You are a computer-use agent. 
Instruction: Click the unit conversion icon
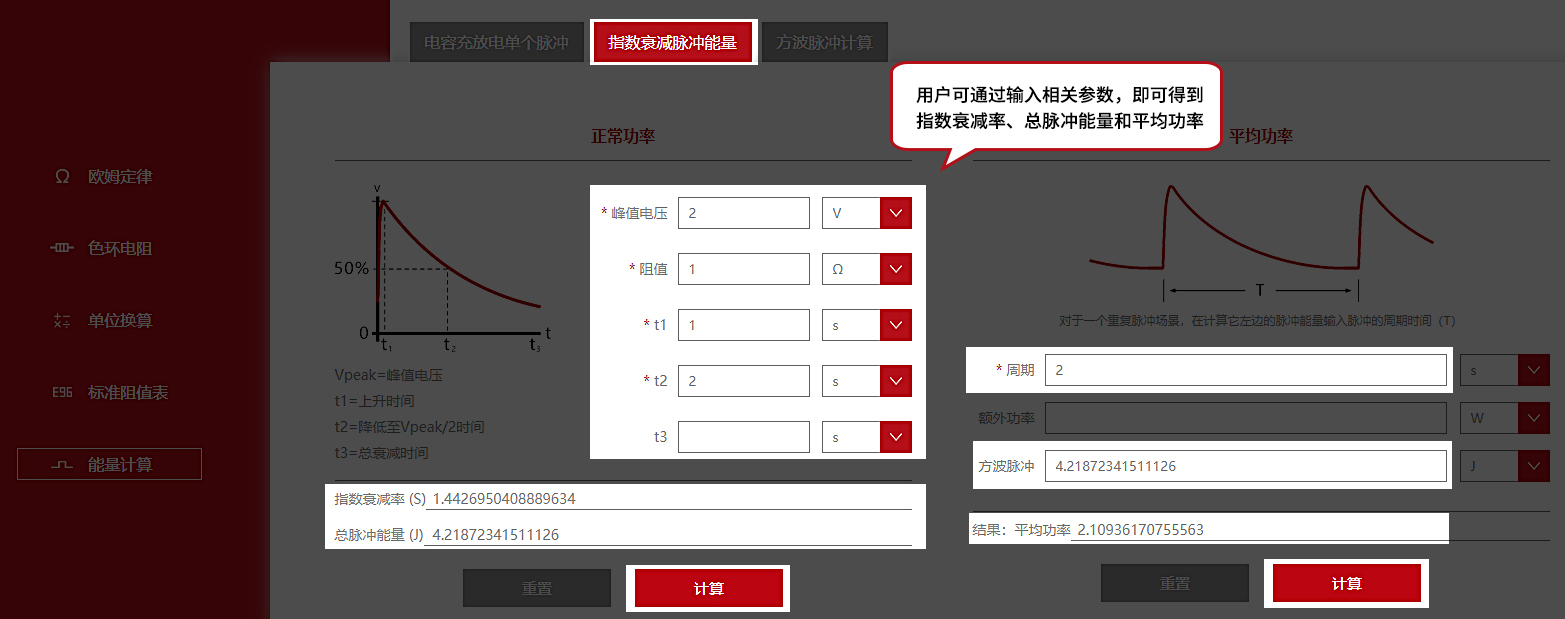coord(62,321)
